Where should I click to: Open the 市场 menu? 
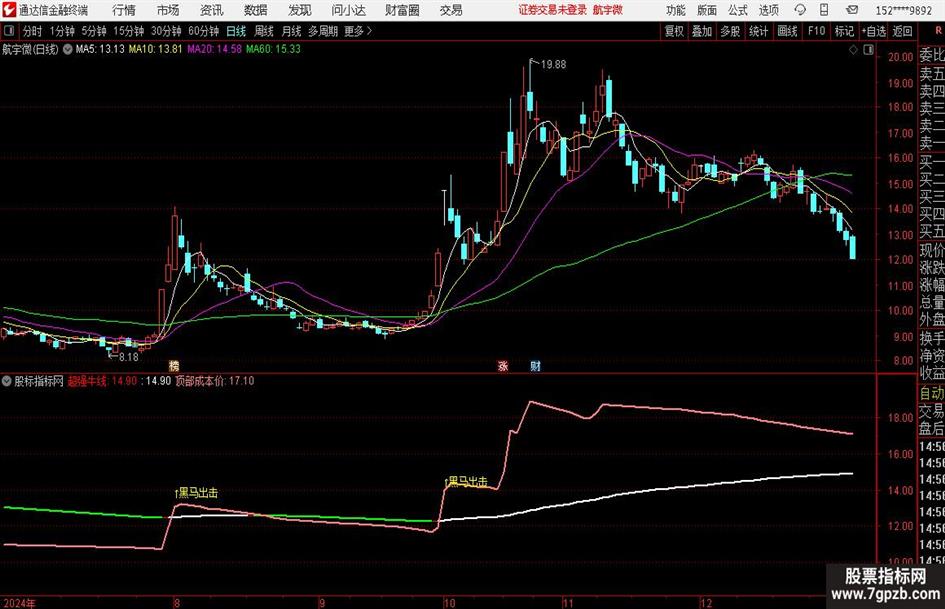point(168,10)
